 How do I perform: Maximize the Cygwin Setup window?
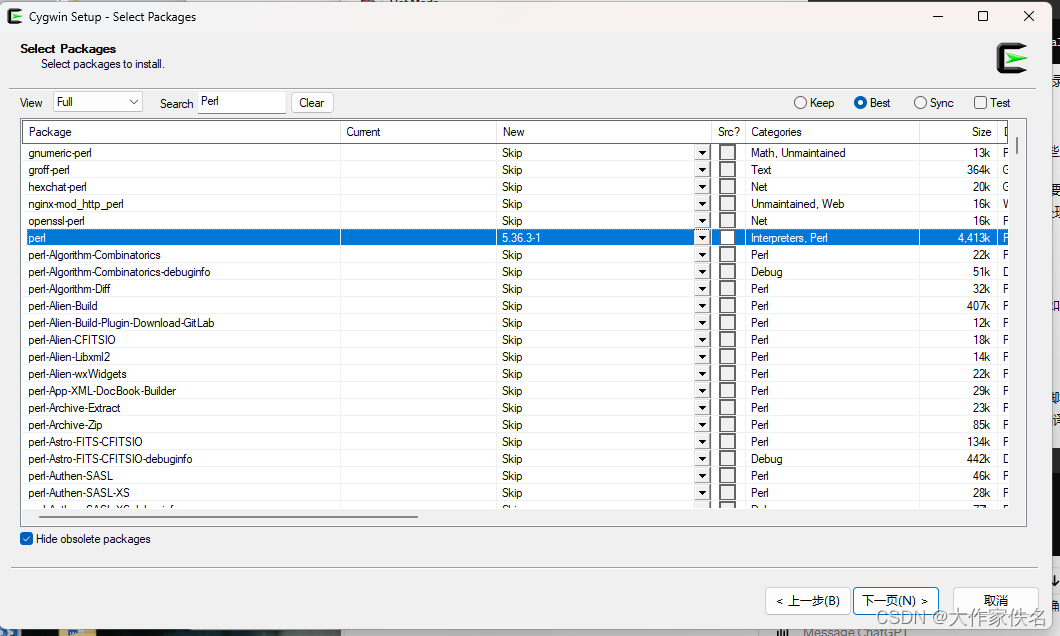pyautogui.click(x=983, y=16)
